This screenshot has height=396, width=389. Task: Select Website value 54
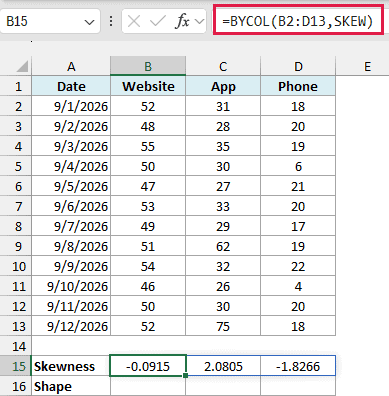[148, 266]
